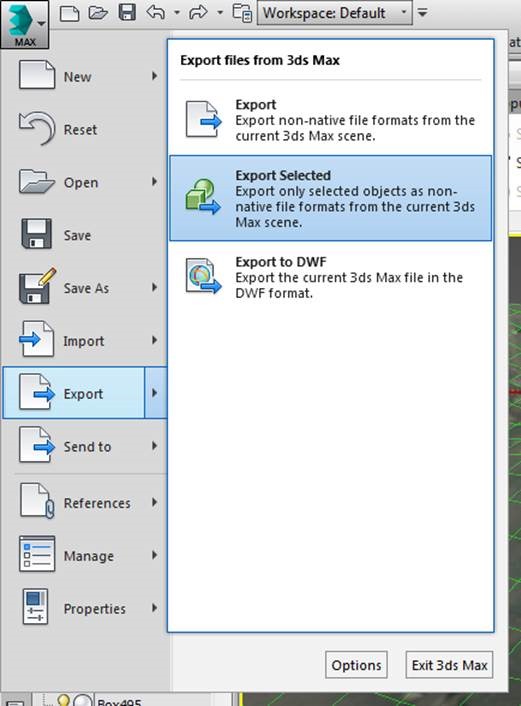Image resolution: width=521 pixels, height=706 pixels.
Task: Click the New Scene toolbar icon
Action: pos(69,13)
